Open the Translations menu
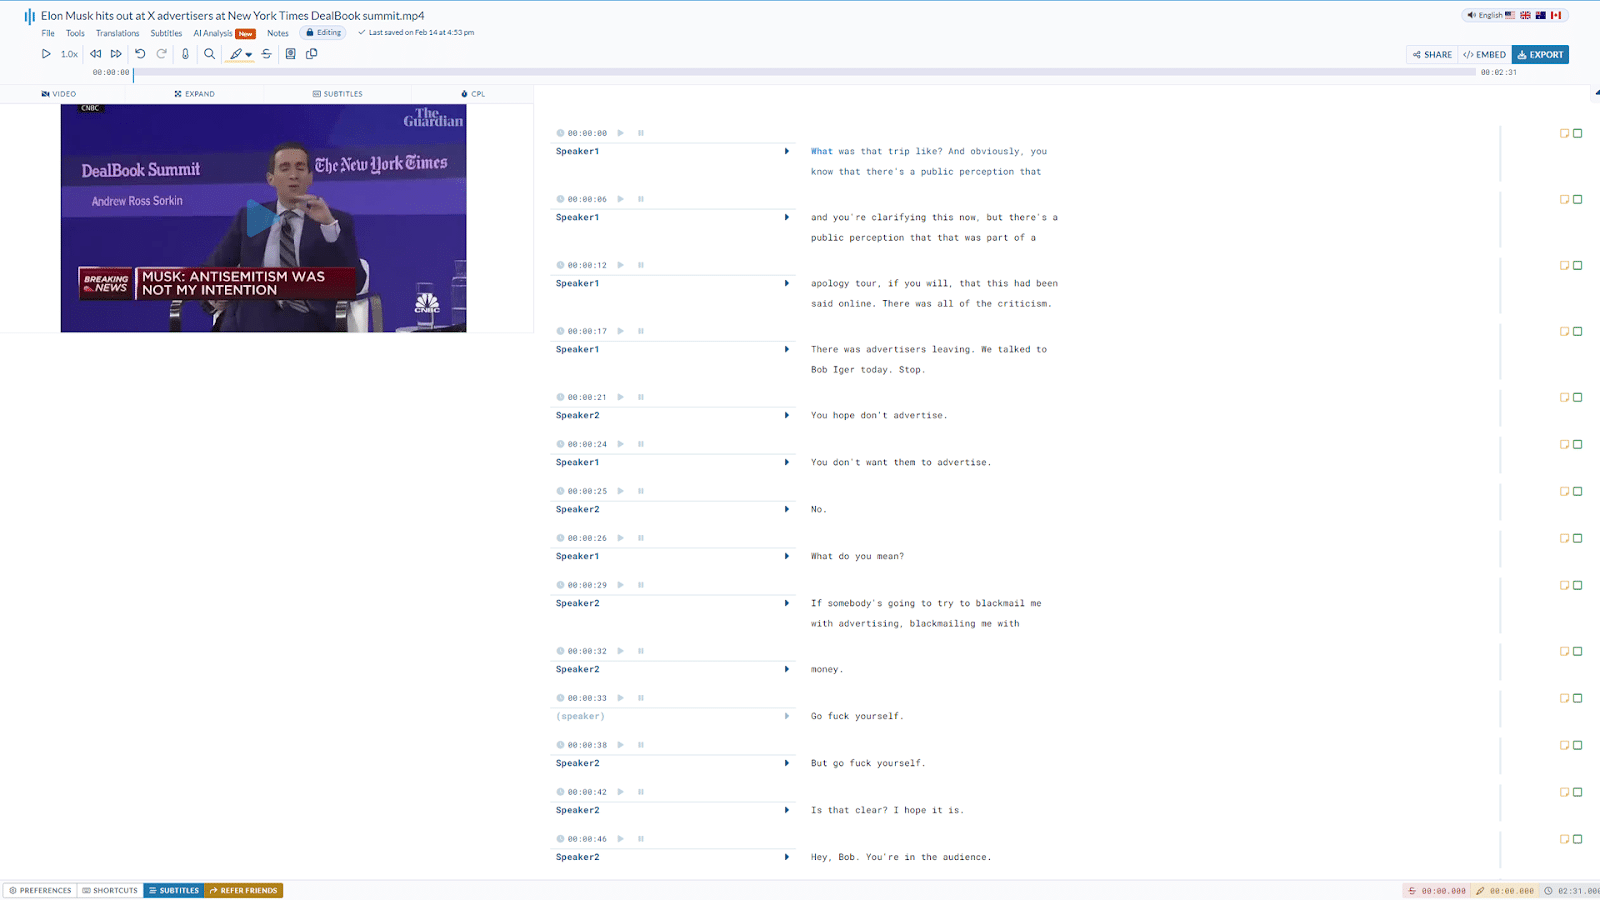The height and width of the screenshot is (900, 1600). point(117,33)
